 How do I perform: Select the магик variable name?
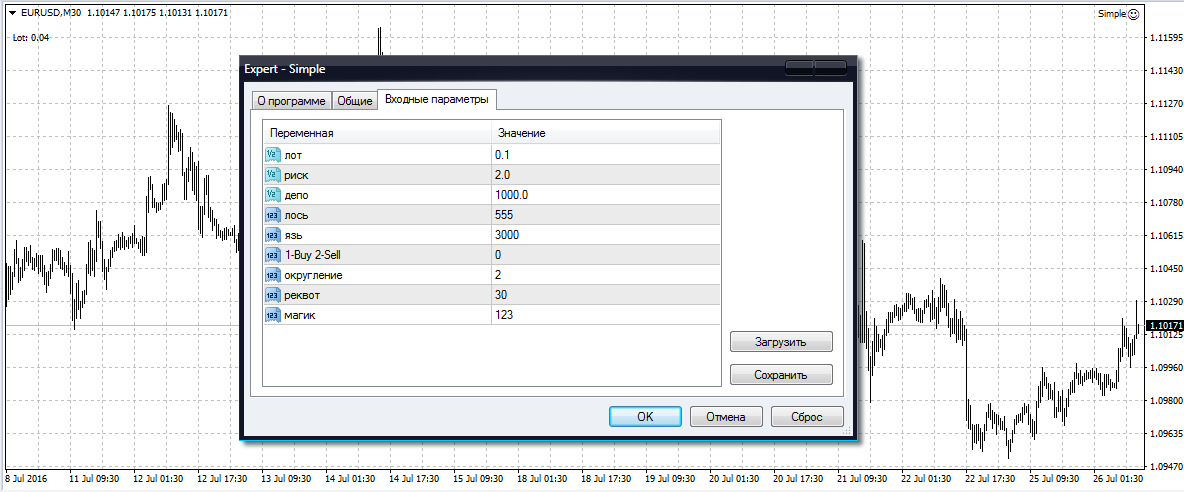coord(299,315)
